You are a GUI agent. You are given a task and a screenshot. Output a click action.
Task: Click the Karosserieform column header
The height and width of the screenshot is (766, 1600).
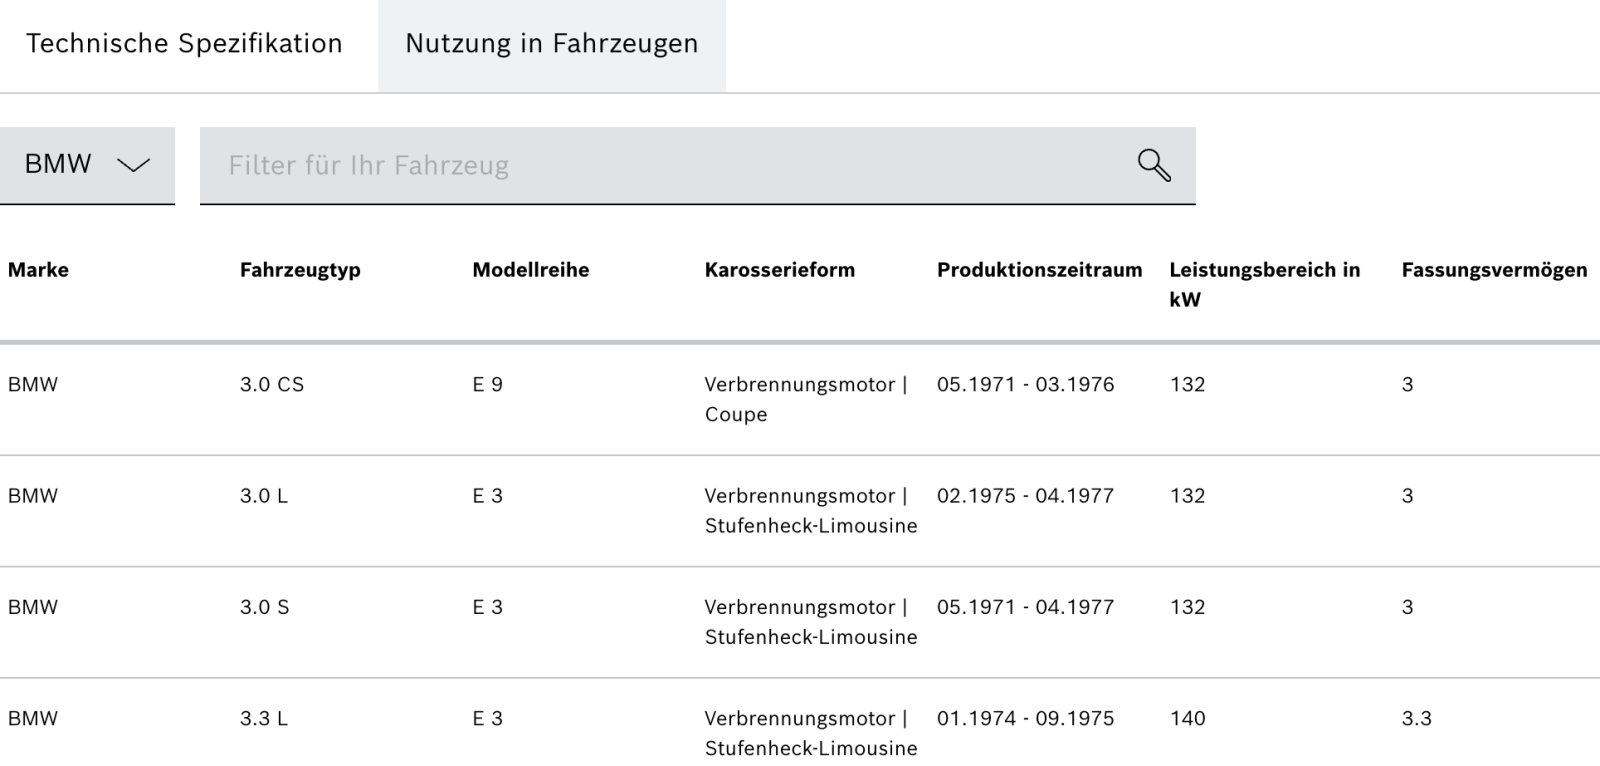coord(780,270)
